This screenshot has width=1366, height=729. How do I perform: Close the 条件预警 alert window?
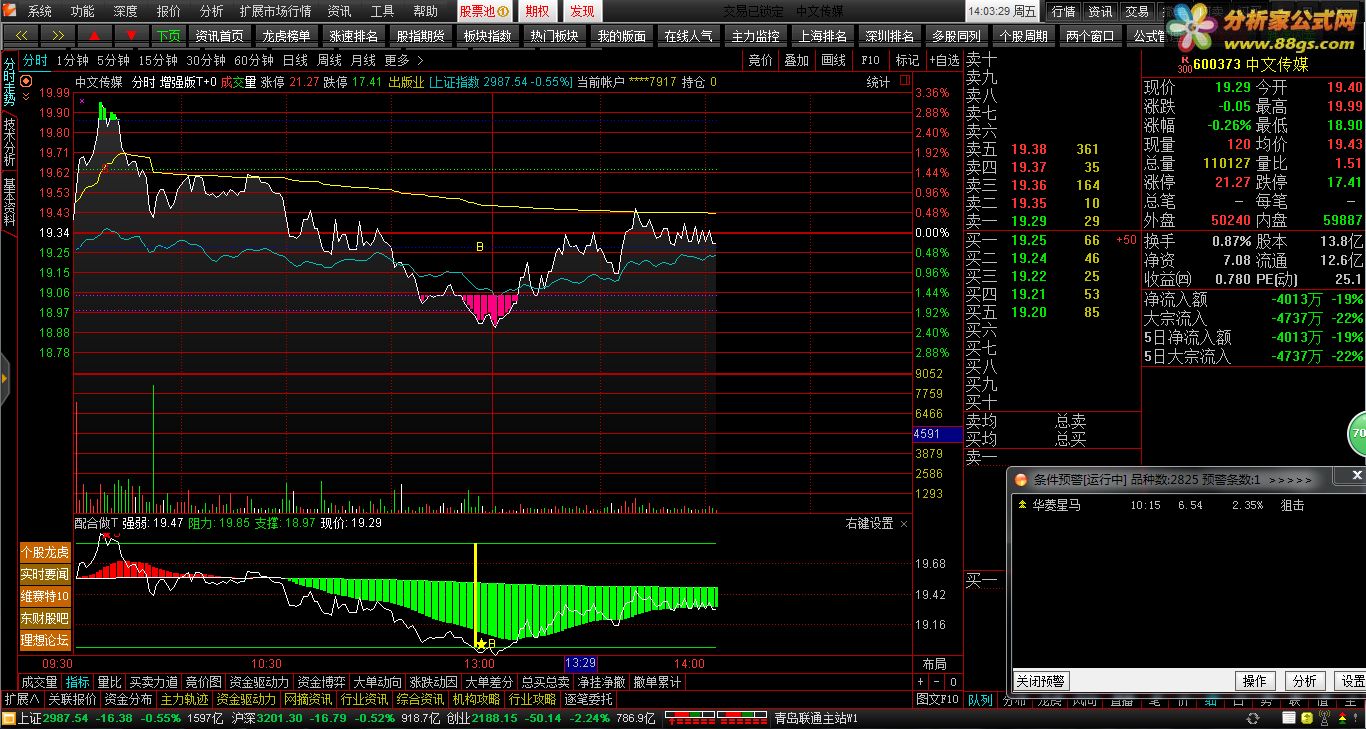tap(1356, 476)
